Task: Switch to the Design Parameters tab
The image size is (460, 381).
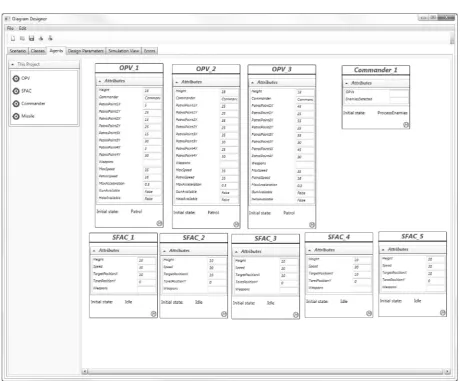Action: [86, 51]
